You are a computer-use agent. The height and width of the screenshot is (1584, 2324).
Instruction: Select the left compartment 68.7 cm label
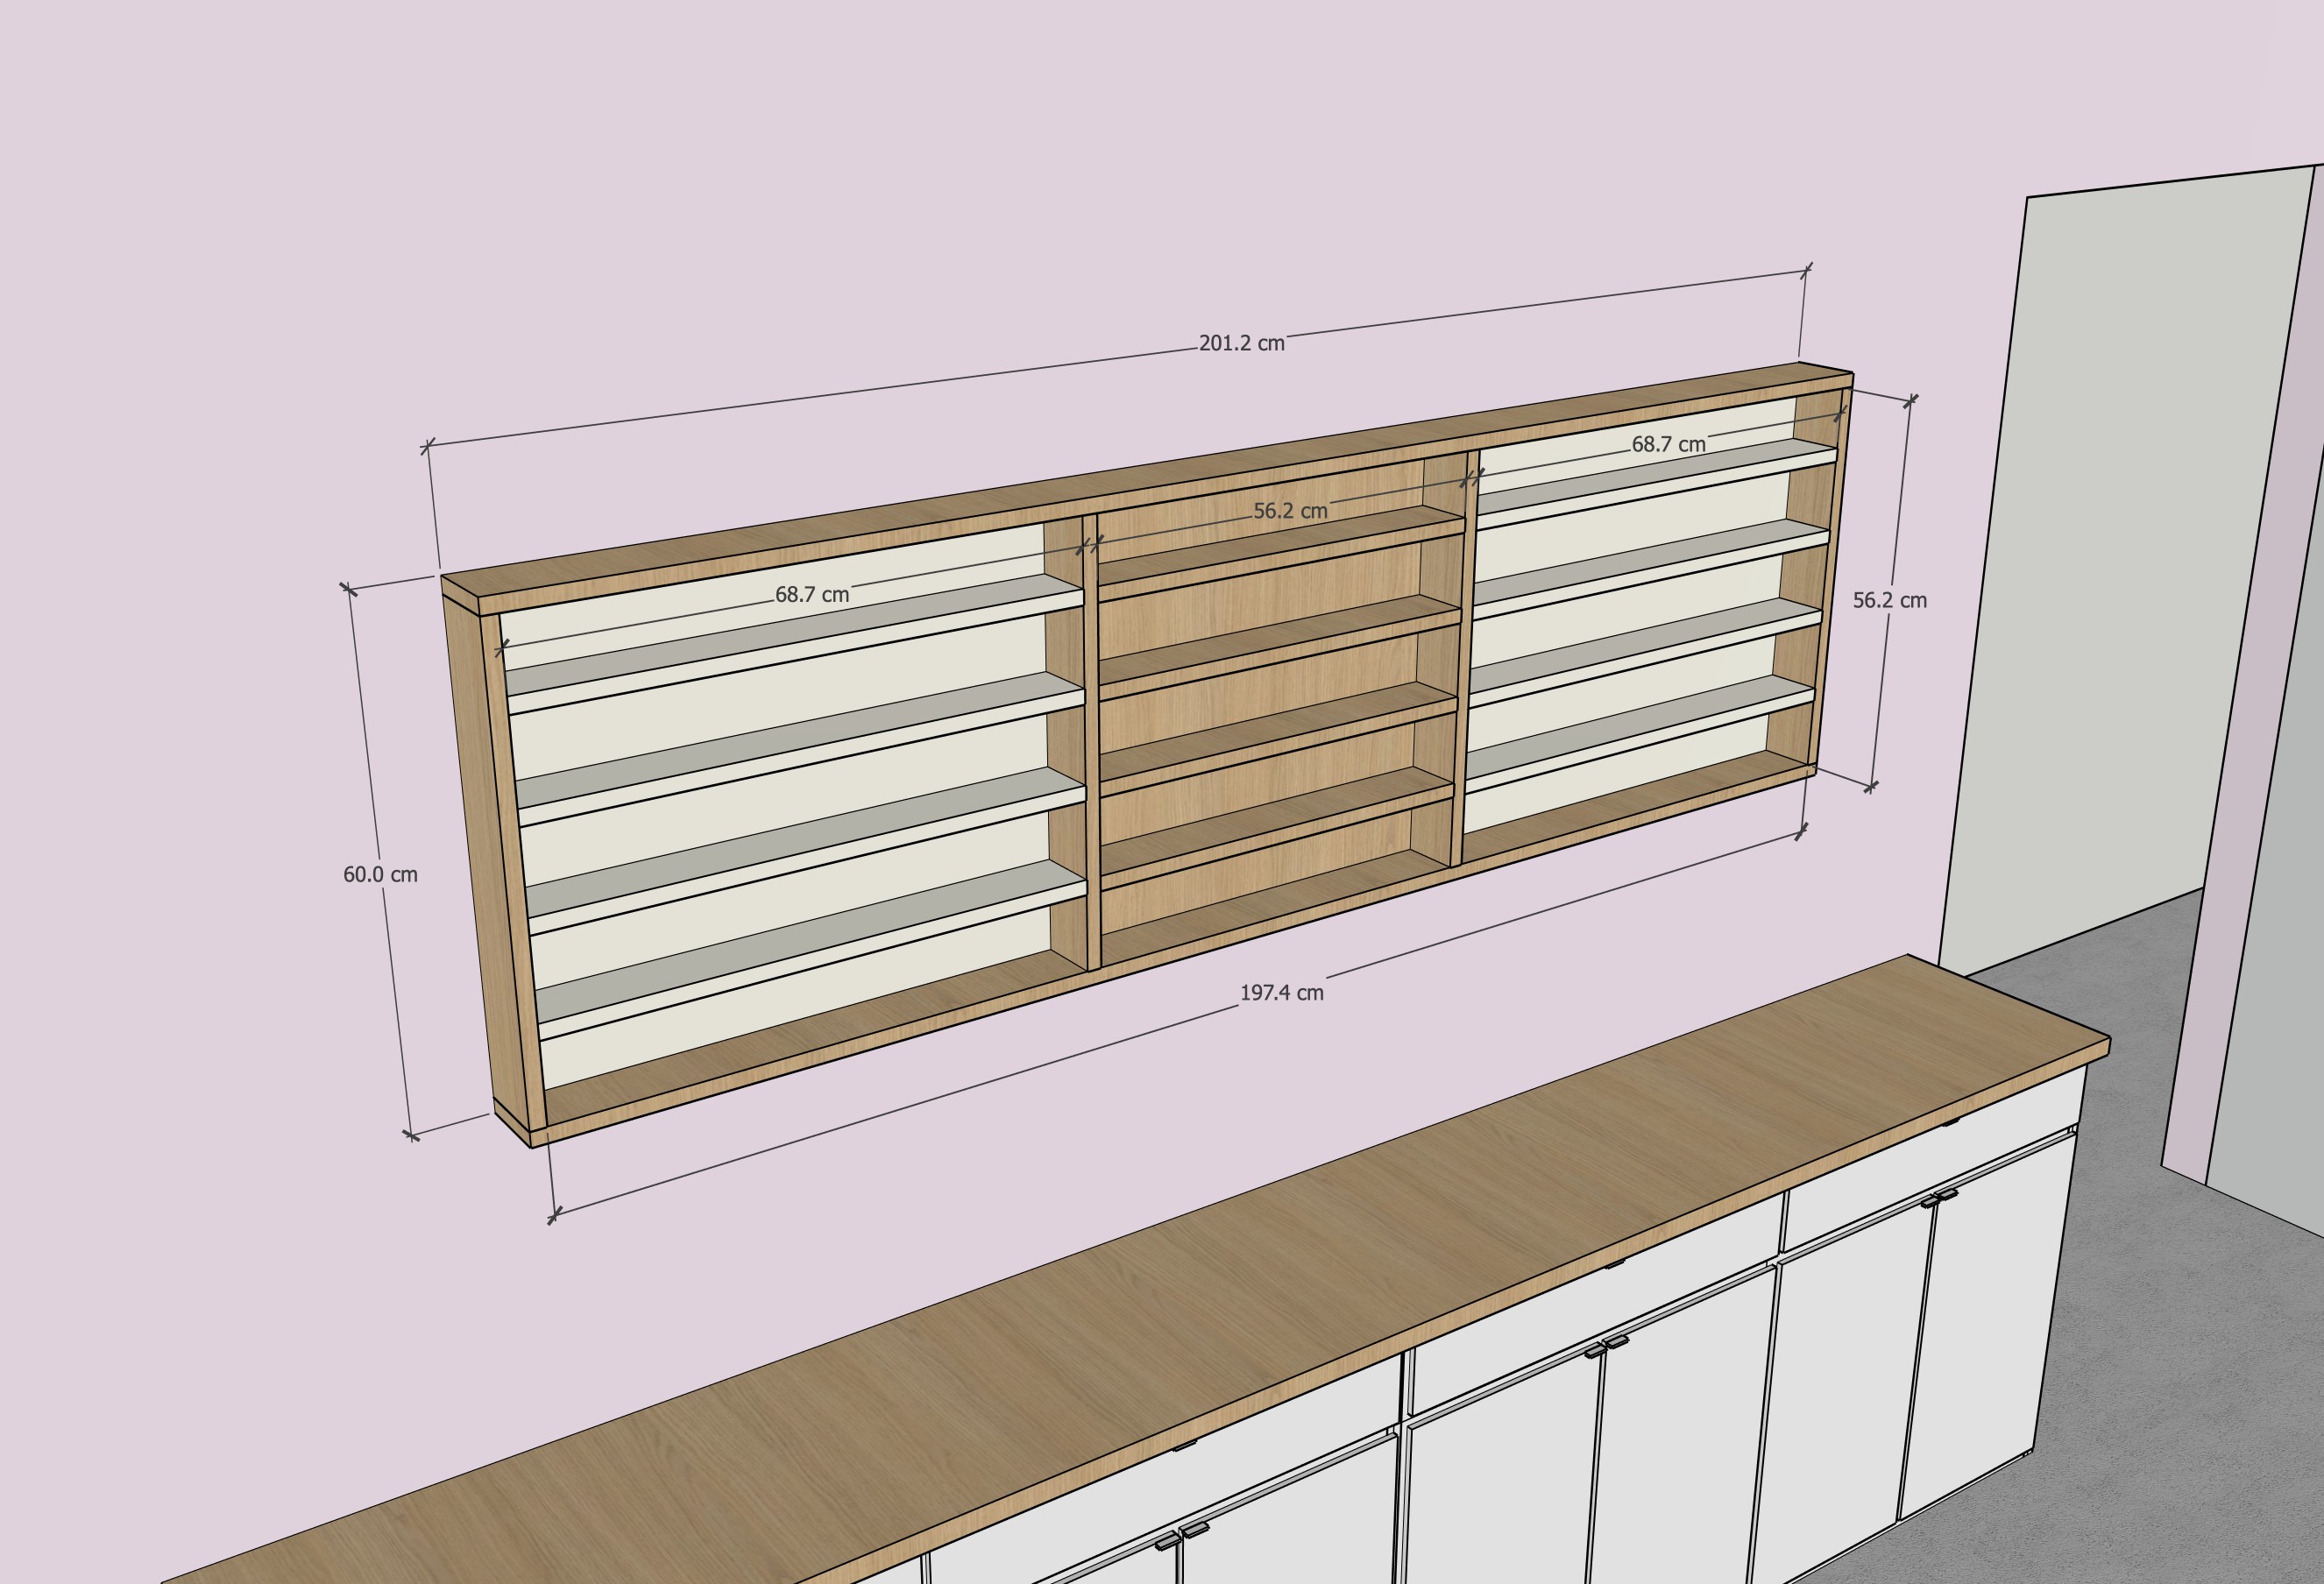[811, 595]
